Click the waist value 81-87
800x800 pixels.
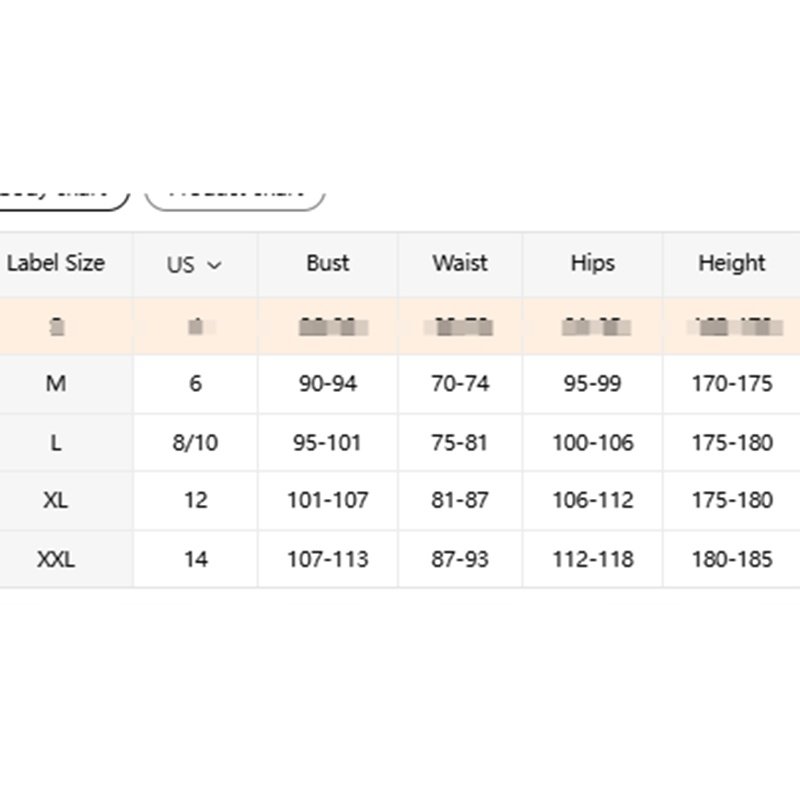tap(460, 501)
